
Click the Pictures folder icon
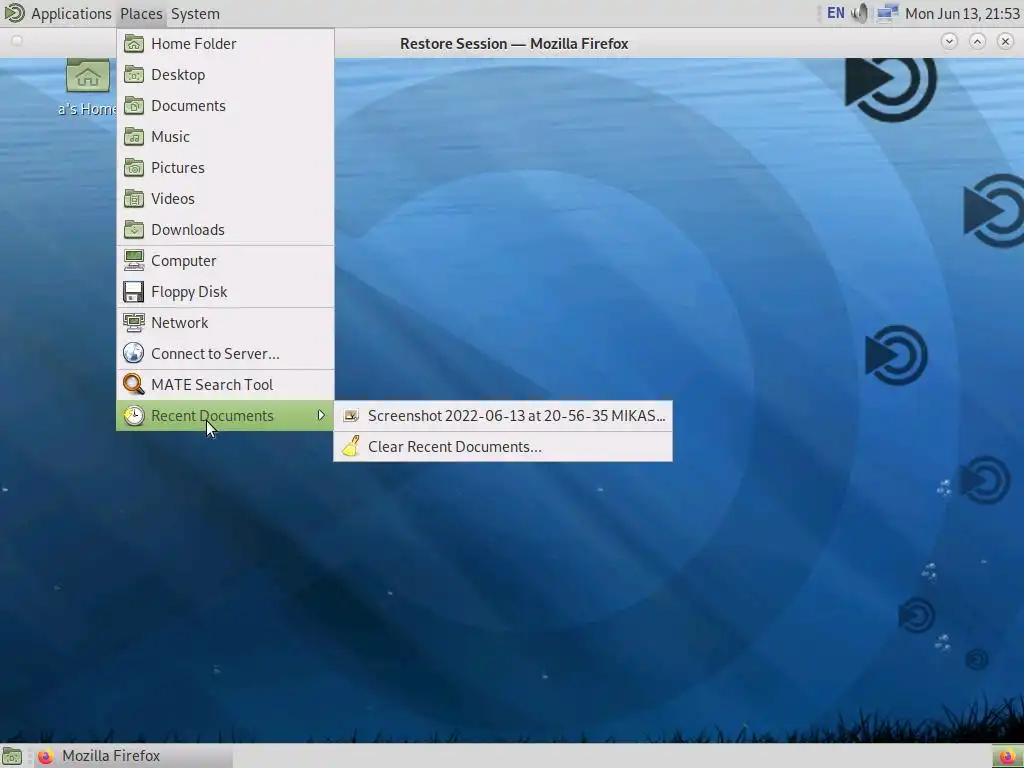[134, 168]
